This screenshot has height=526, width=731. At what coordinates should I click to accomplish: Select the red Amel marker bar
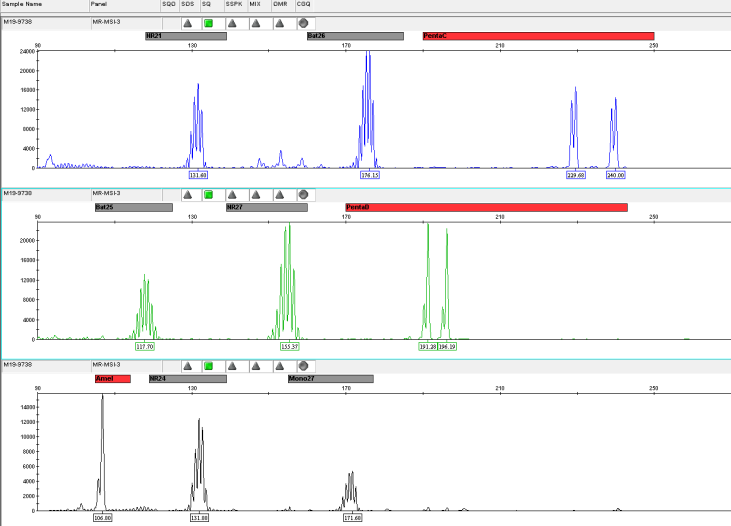pyautogui.click(x=112, y=379)
